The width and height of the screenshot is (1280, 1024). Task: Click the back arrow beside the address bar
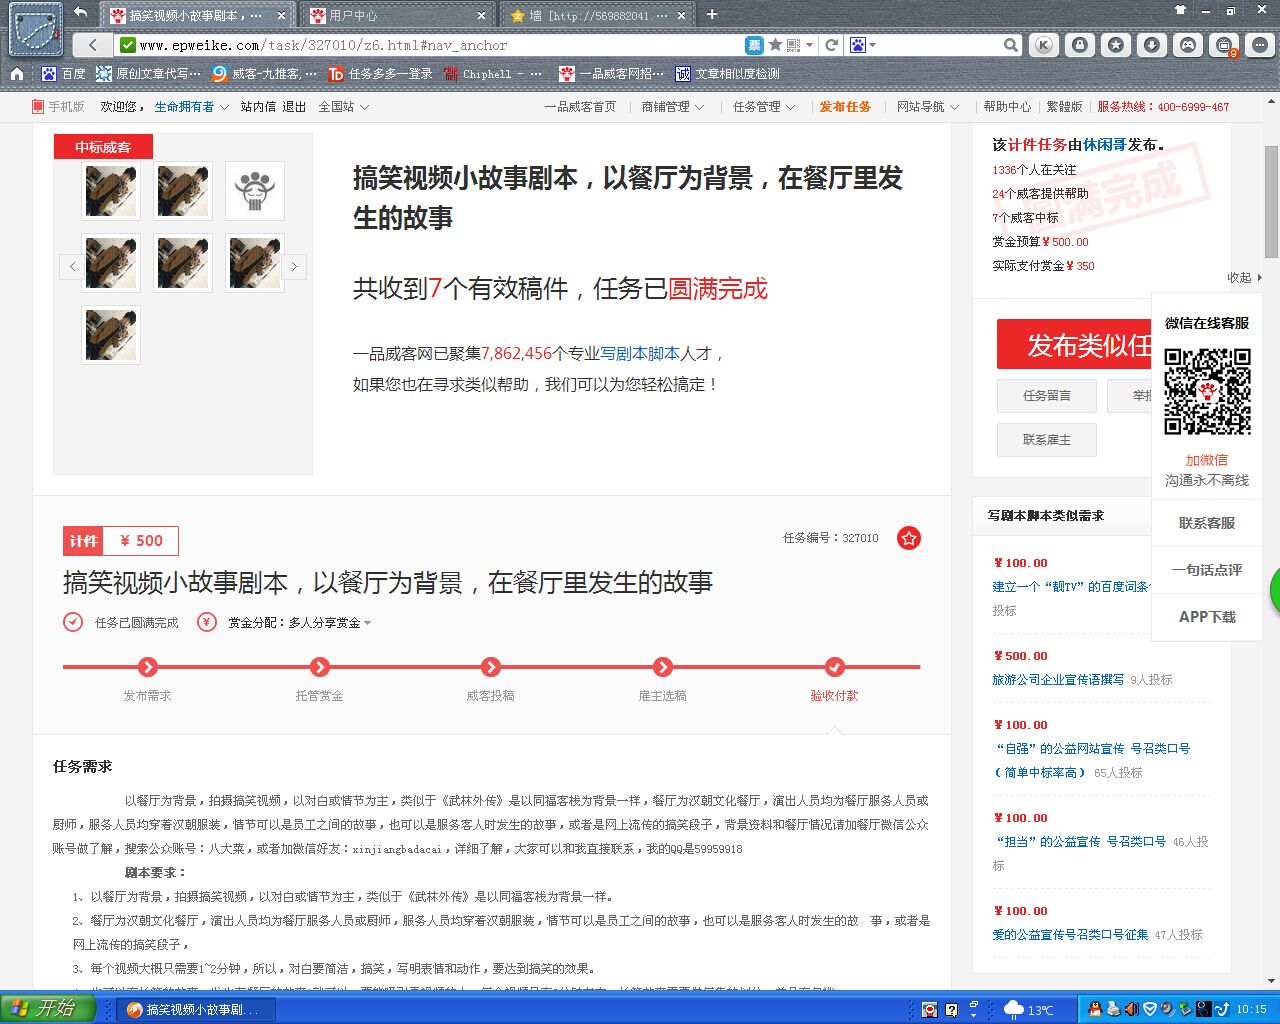[93, 45]
